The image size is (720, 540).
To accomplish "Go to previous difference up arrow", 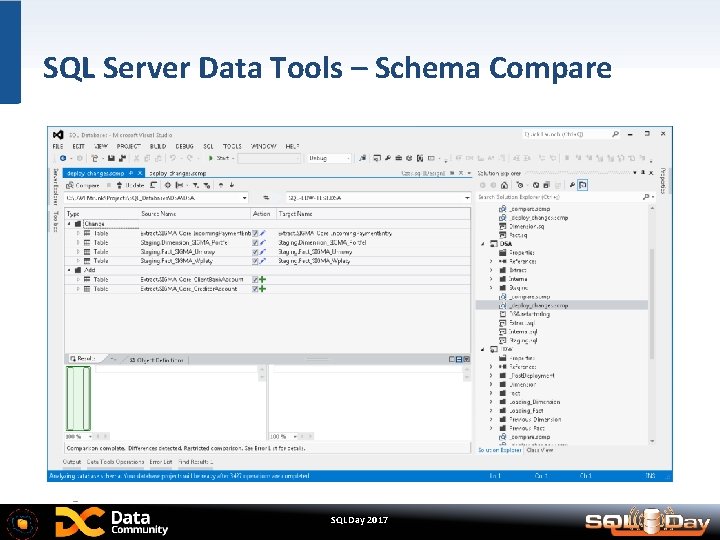I will click(x=221, y=185).
